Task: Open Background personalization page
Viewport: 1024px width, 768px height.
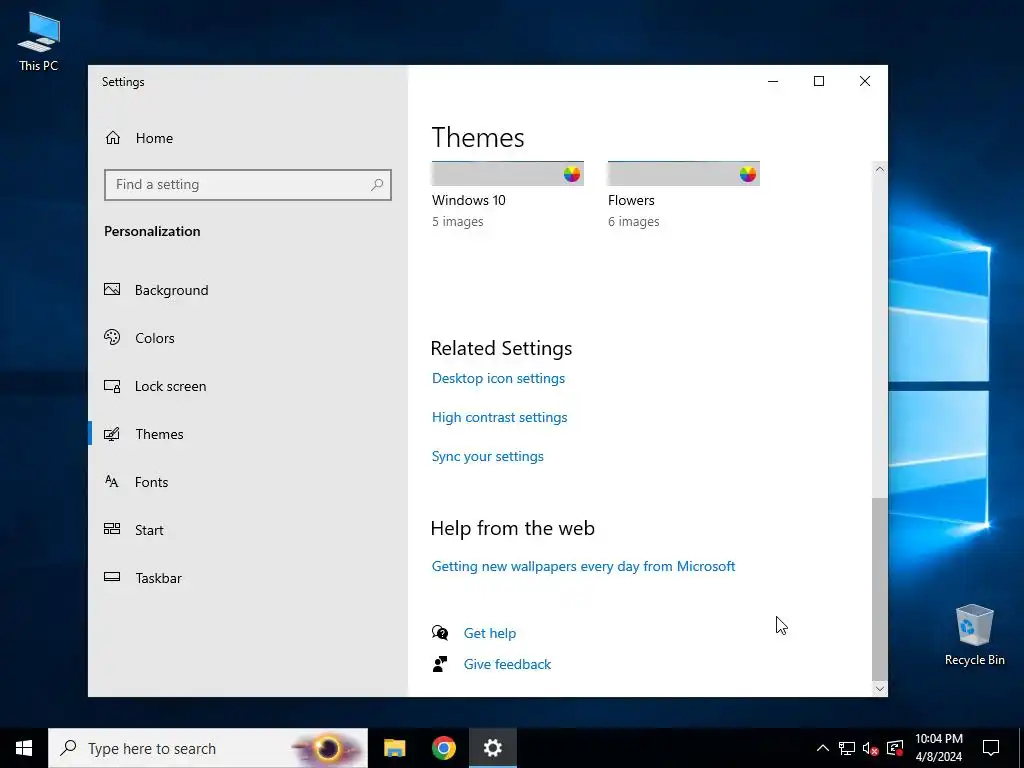Action: click(171, 290)
